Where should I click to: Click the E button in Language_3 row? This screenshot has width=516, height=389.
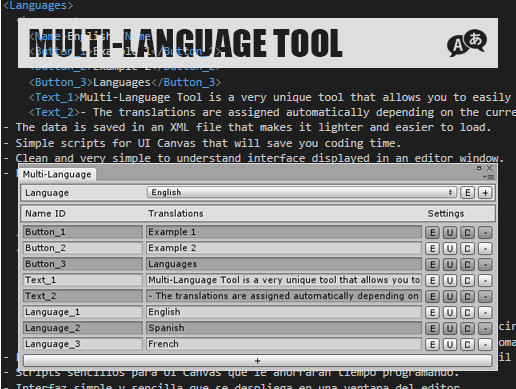[x=432, y=344]
